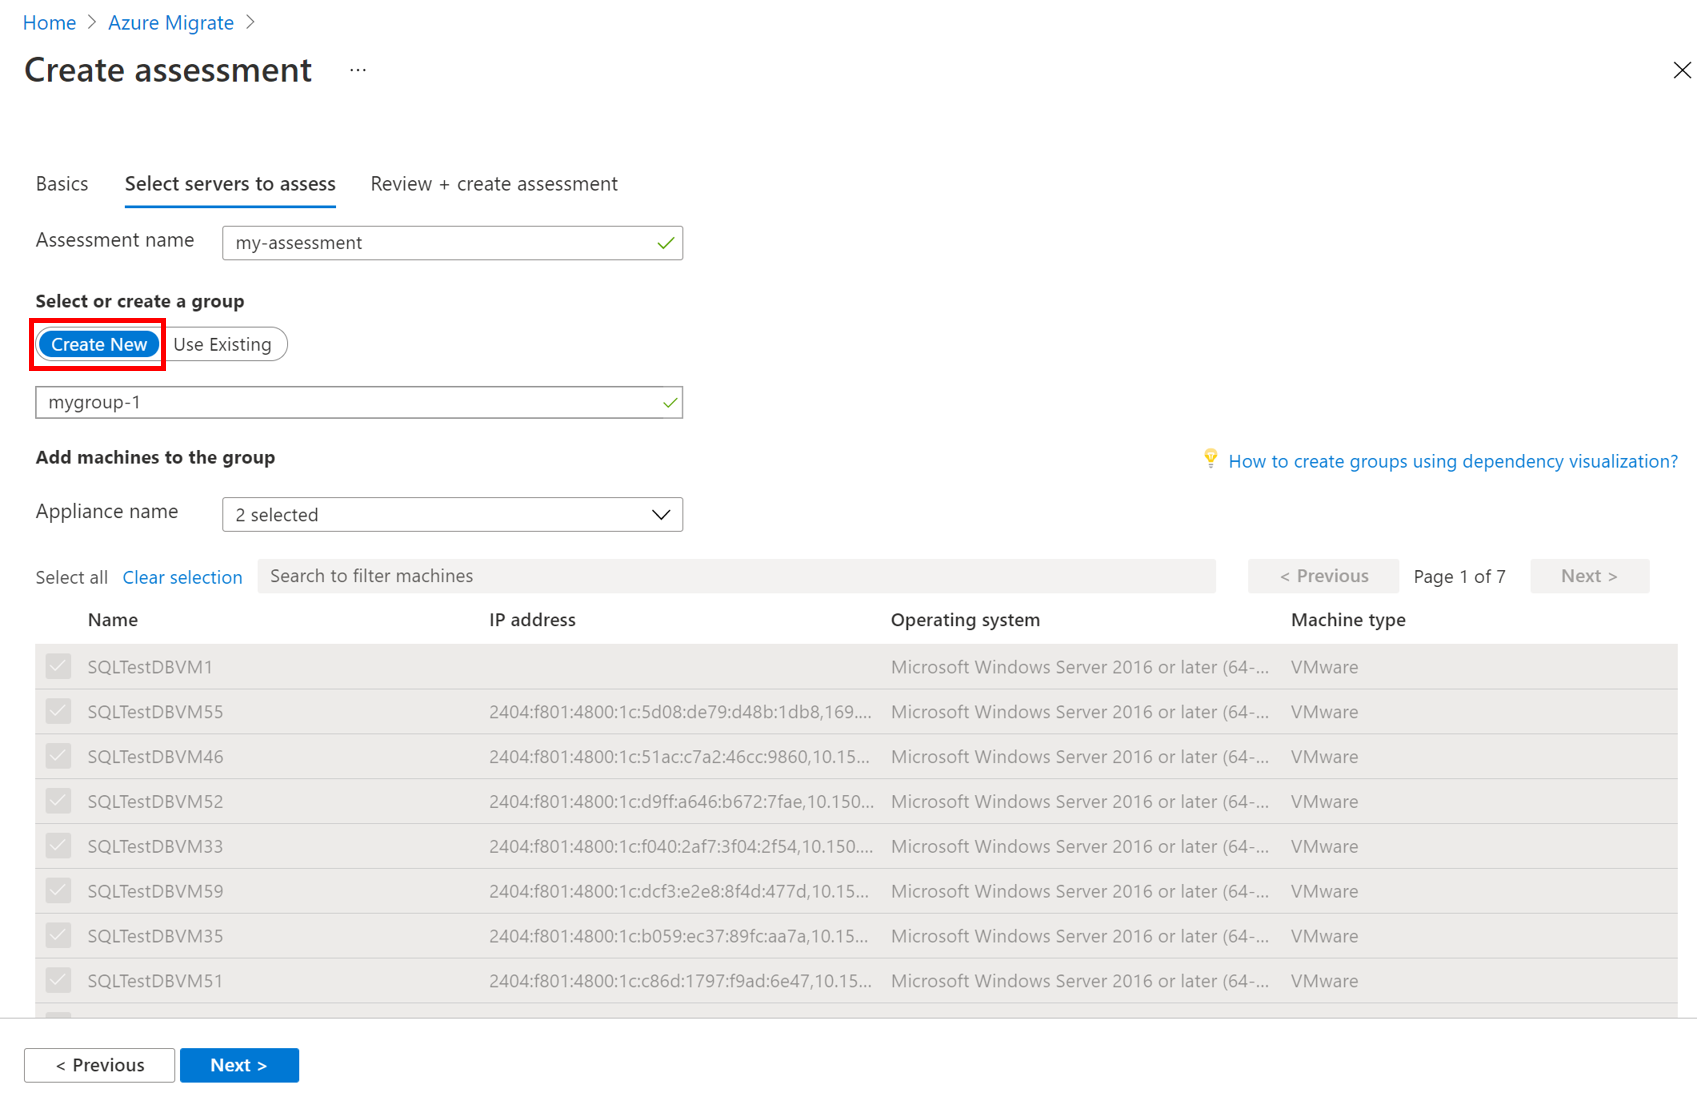This screenshot has width=1697, height=1093.
Task: Go to Home breadcrumb
Action: [x=49, y=22]
